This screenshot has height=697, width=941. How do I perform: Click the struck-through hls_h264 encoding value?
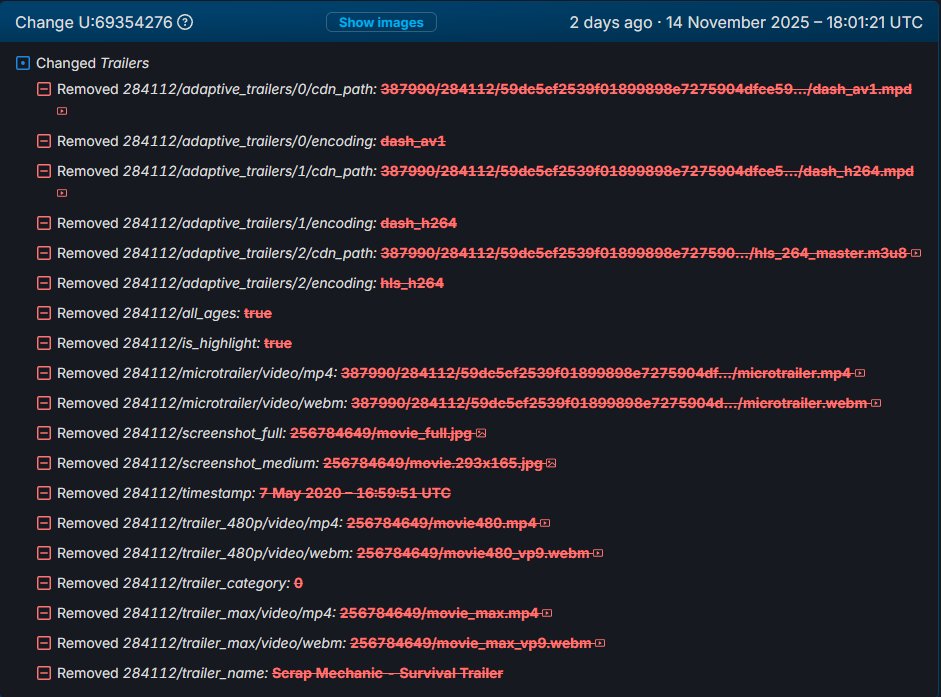[412, 283]
